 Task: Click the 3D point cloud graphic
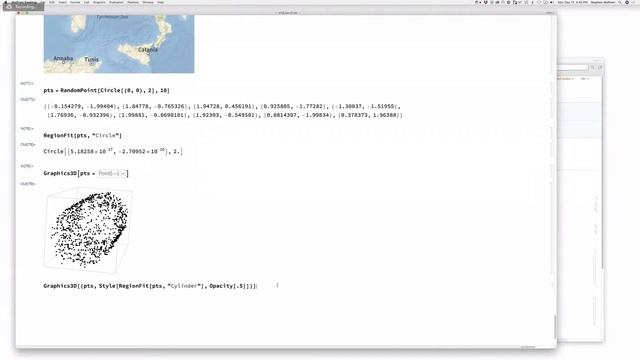[88, 230]
